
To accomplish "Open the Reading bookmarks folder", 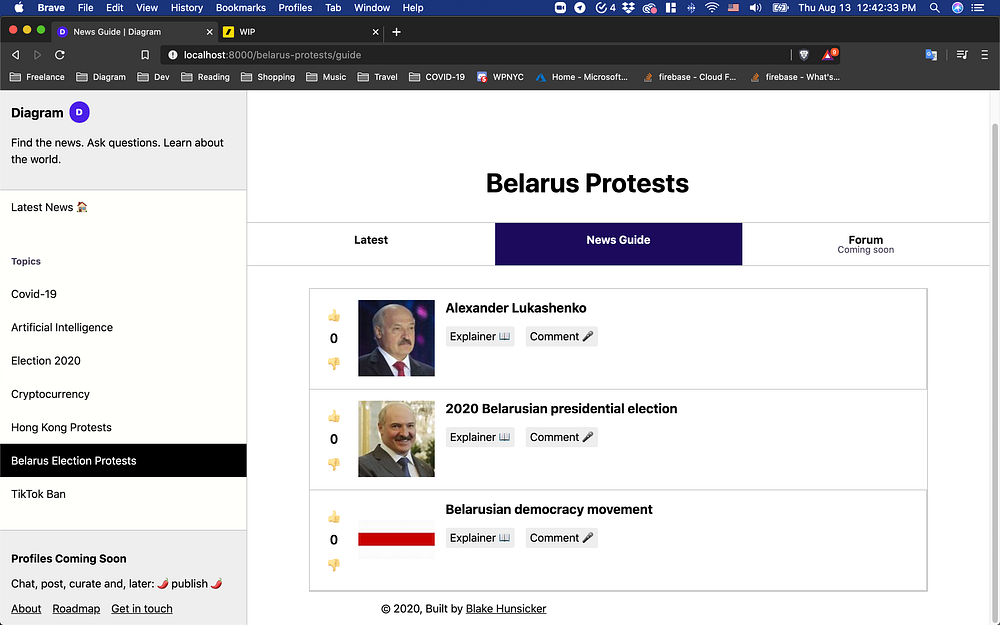I will 205,77.
